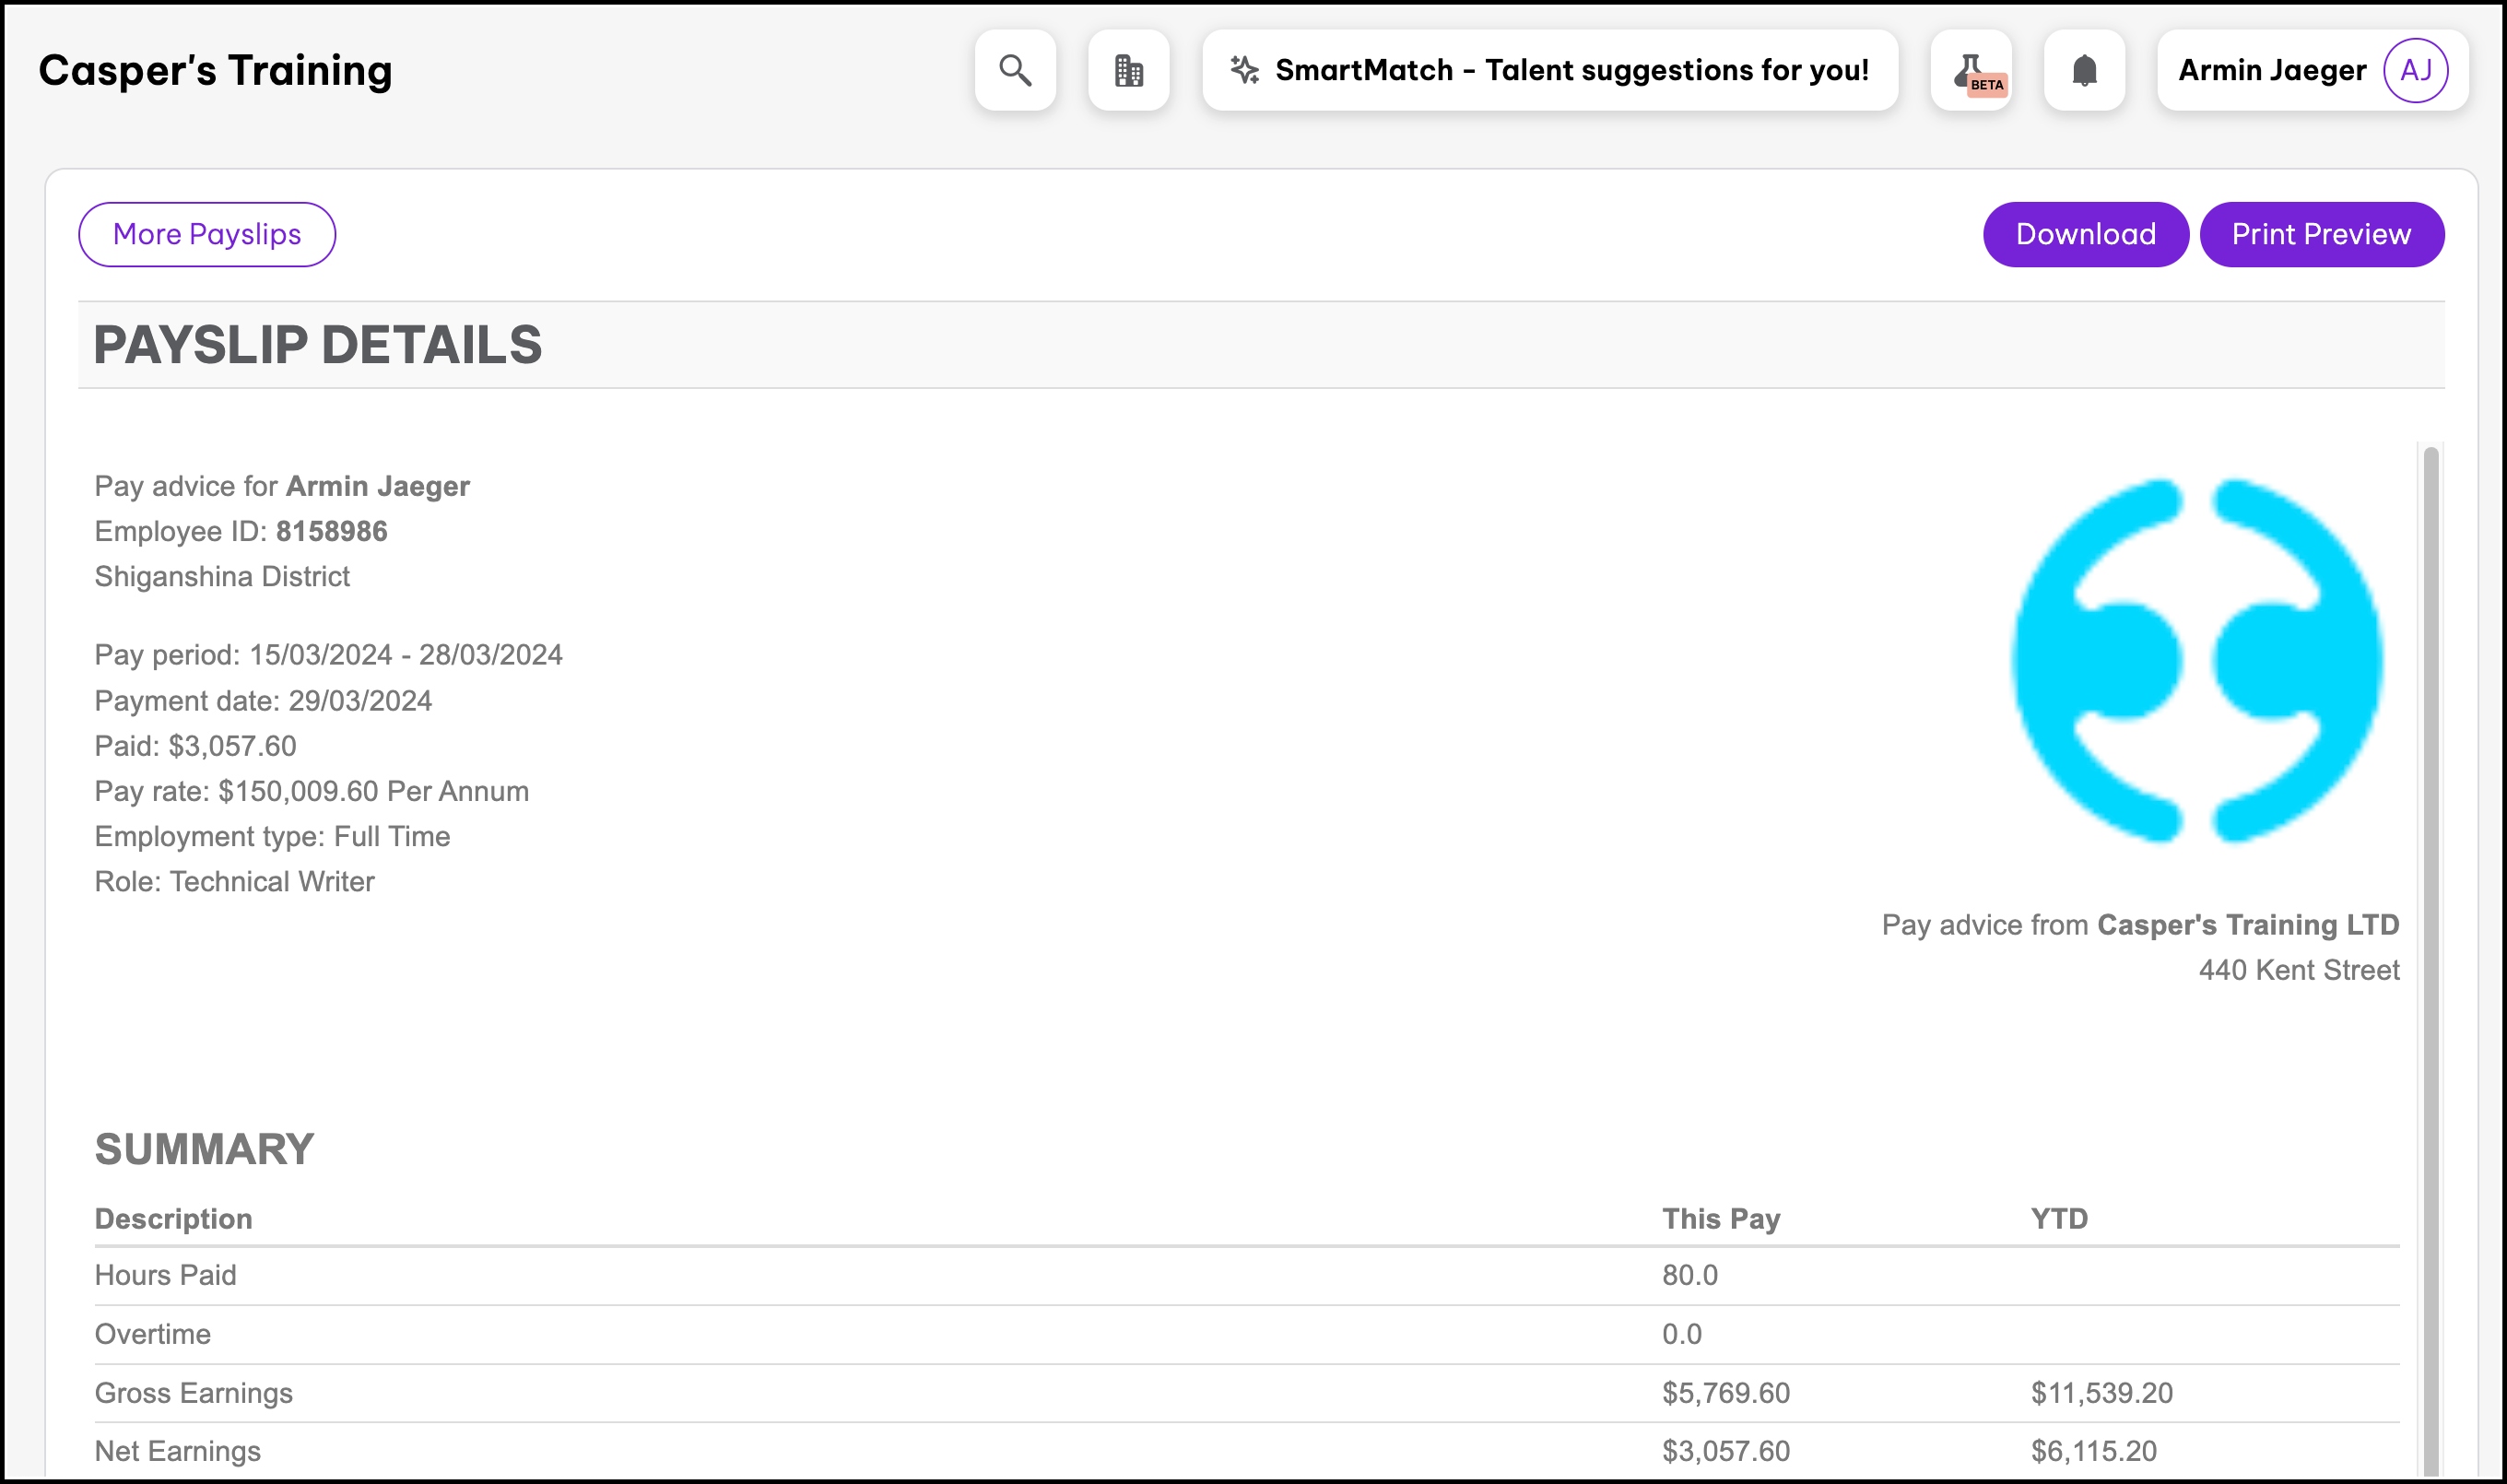
Task: Click the Casper's Training title
Action: point(215,70)
